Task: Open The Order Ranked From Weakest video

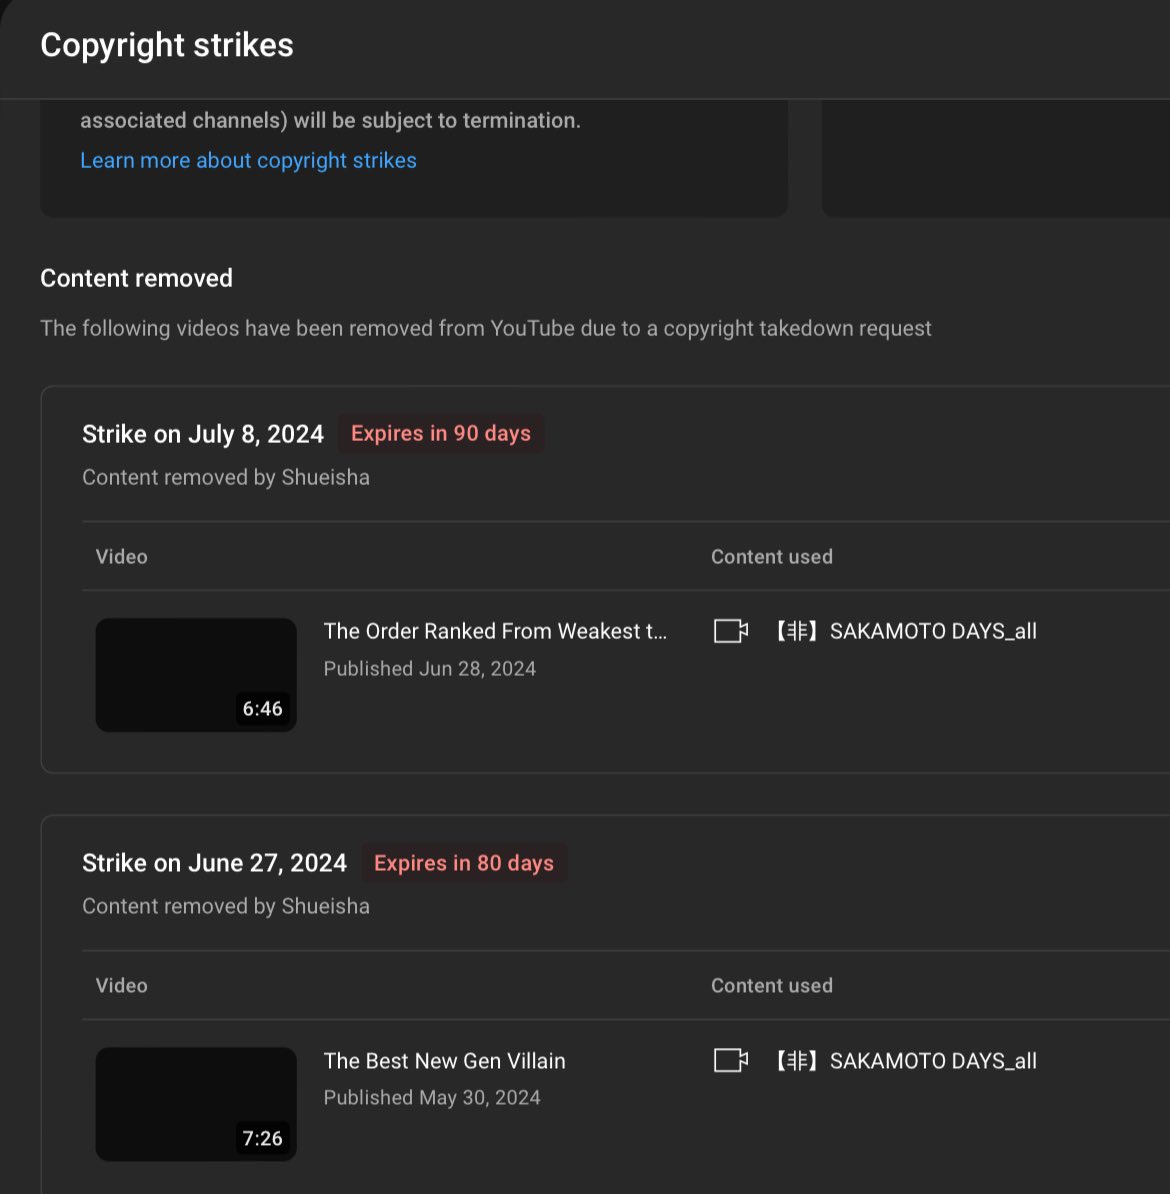Action: 495,631
